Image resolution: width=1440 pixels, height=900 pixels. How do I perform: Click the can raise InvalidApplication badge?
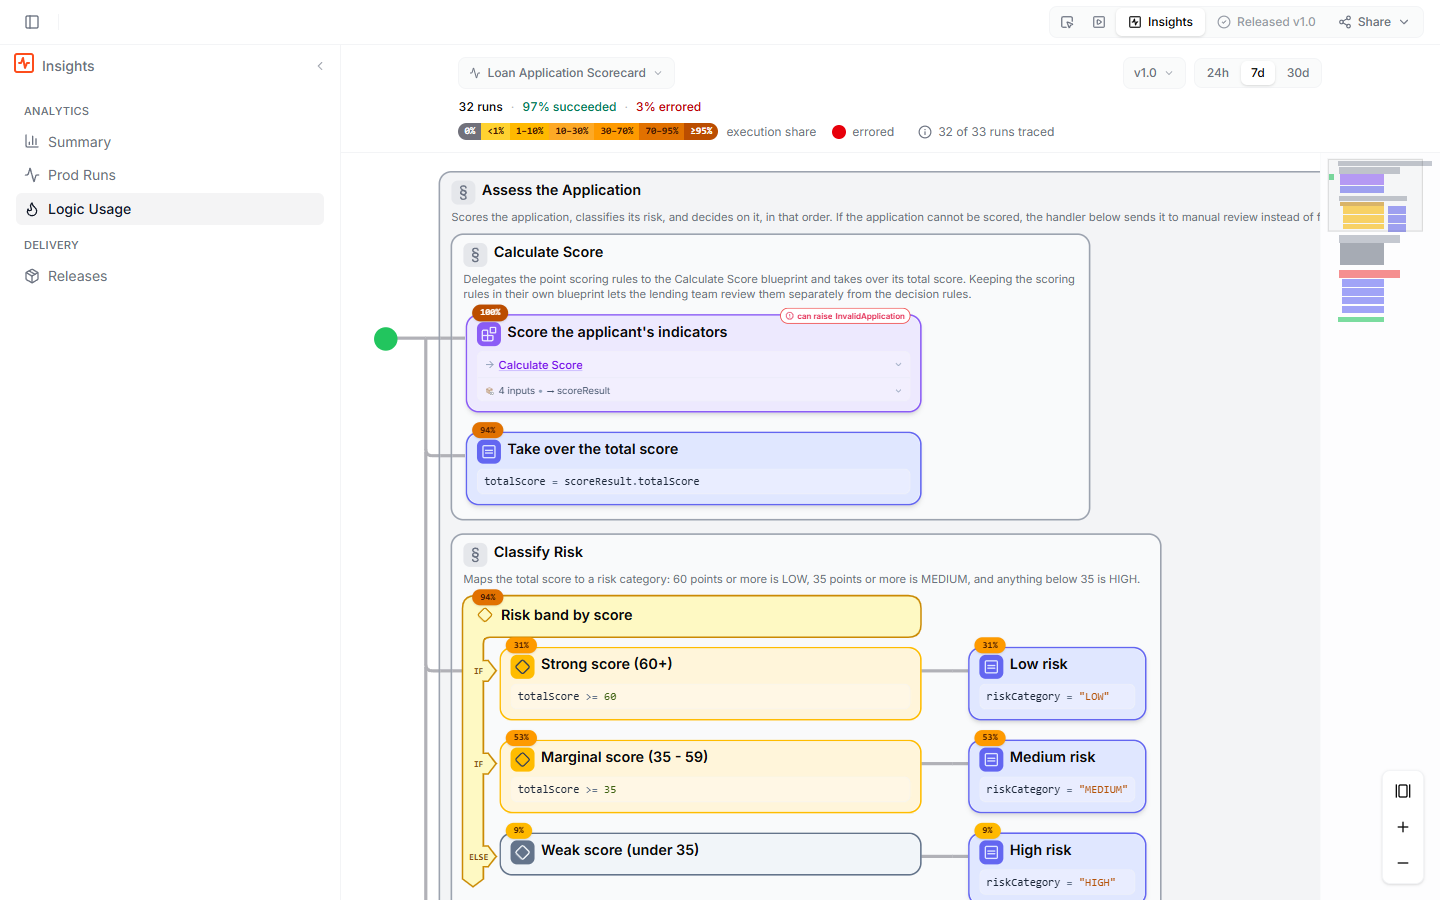point(845,316)
